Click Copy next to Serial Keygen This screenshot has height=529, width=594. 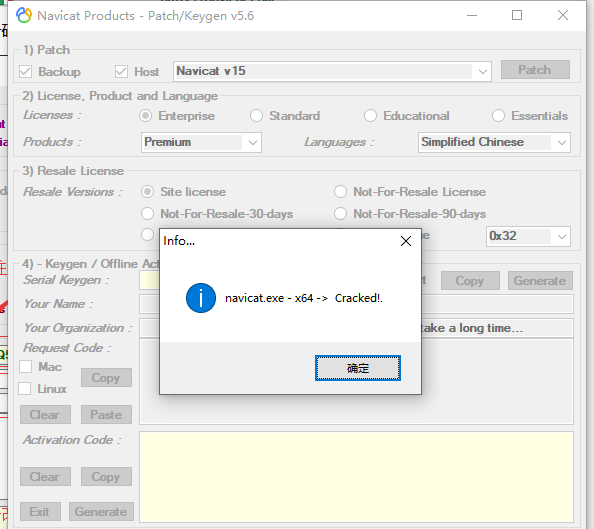click(x=470, y=280)
